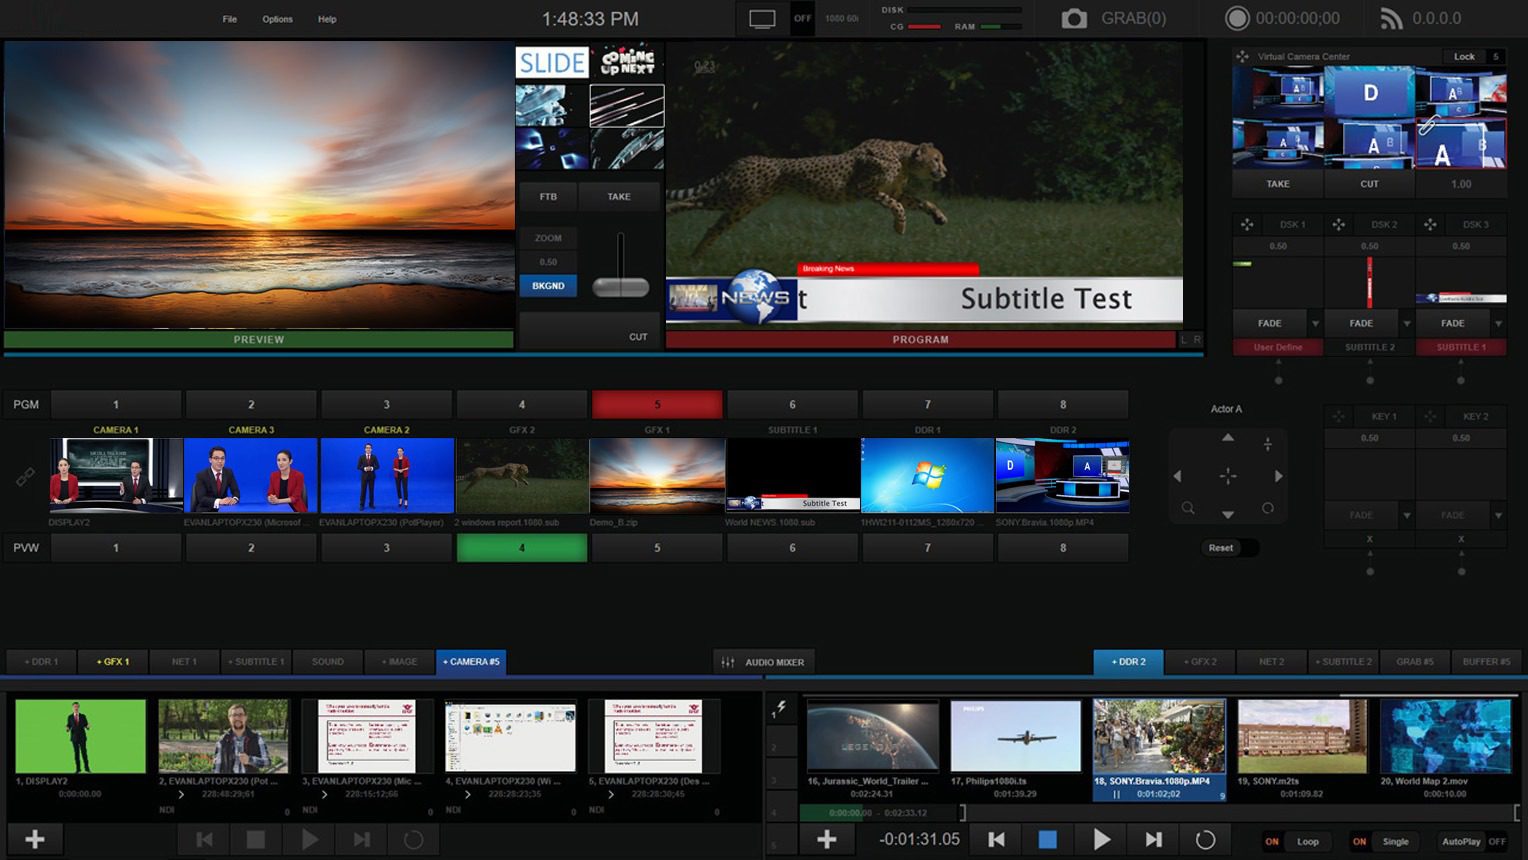
Task: Select PGM bus button 5
Action: tap(657, 405)
